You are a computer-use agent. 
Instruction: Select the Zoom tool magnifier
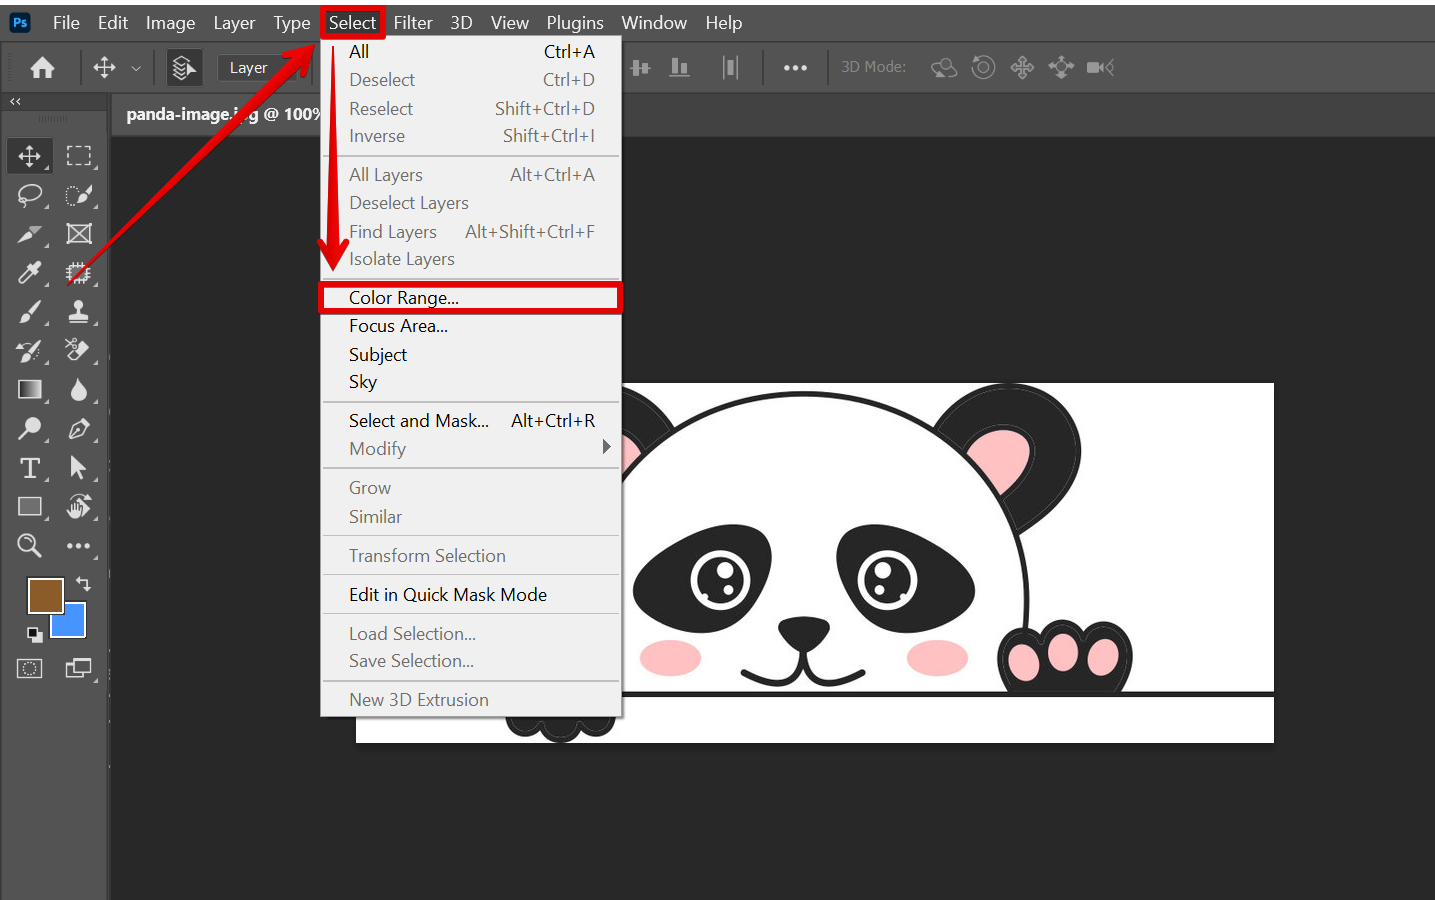point(30,546)
